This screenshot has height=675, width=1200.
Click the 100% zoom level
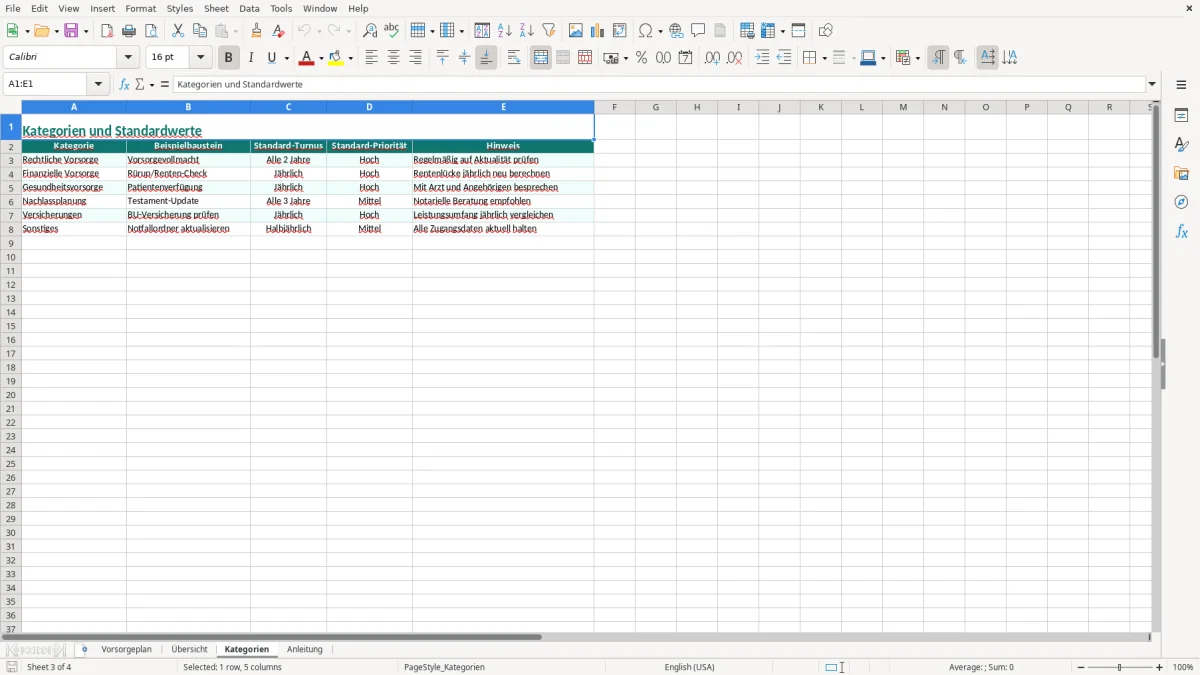pos(1183,667)
